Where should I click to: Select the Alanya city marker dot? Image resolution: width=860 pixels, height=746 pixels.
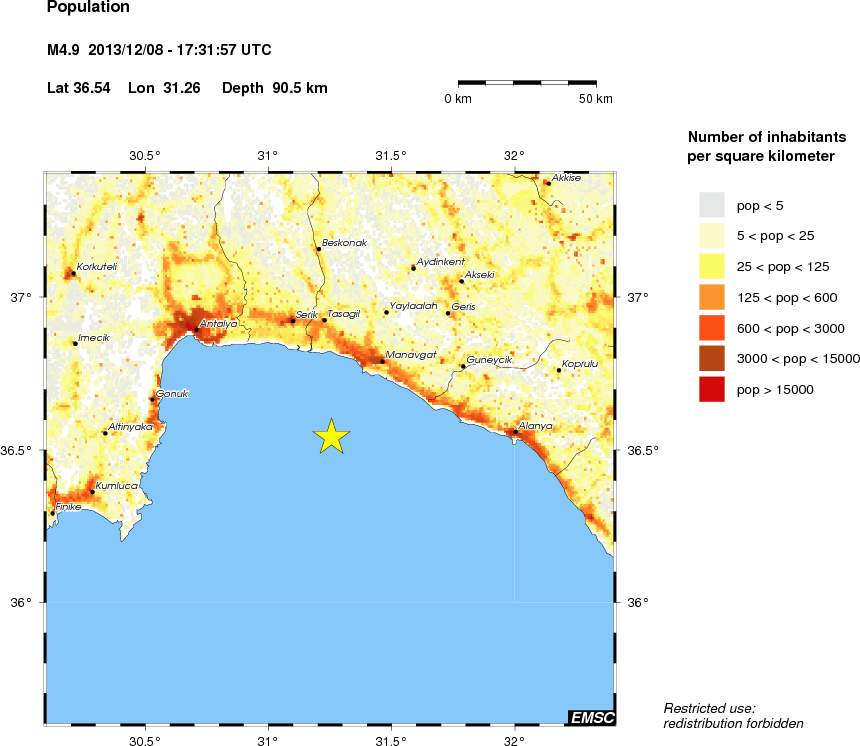pos(515,432)
